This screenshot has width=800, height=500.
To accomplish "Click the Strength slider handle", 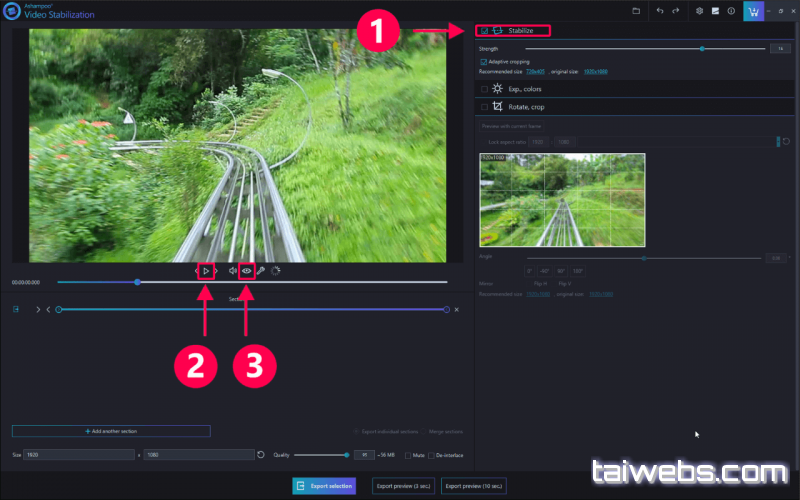I will pos(702,48).
